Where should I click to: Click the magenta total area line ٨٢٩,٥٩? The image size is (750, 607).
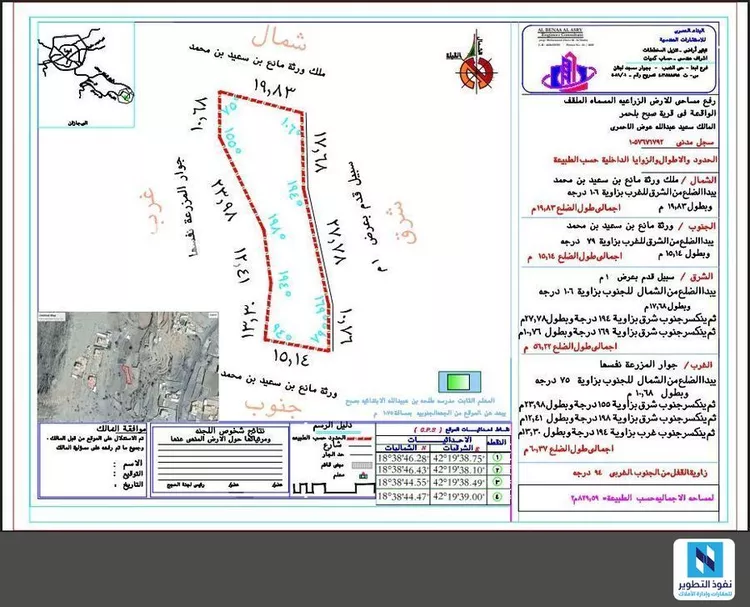(x=641, y=498)
